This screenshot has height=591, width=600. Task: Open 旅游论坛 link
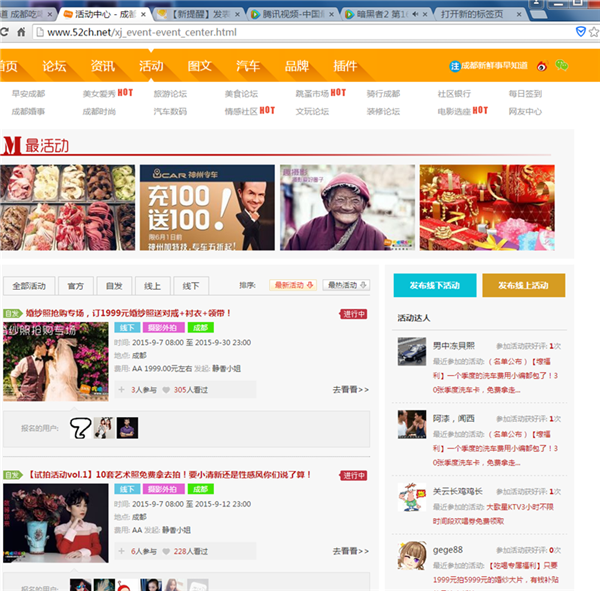170,94
